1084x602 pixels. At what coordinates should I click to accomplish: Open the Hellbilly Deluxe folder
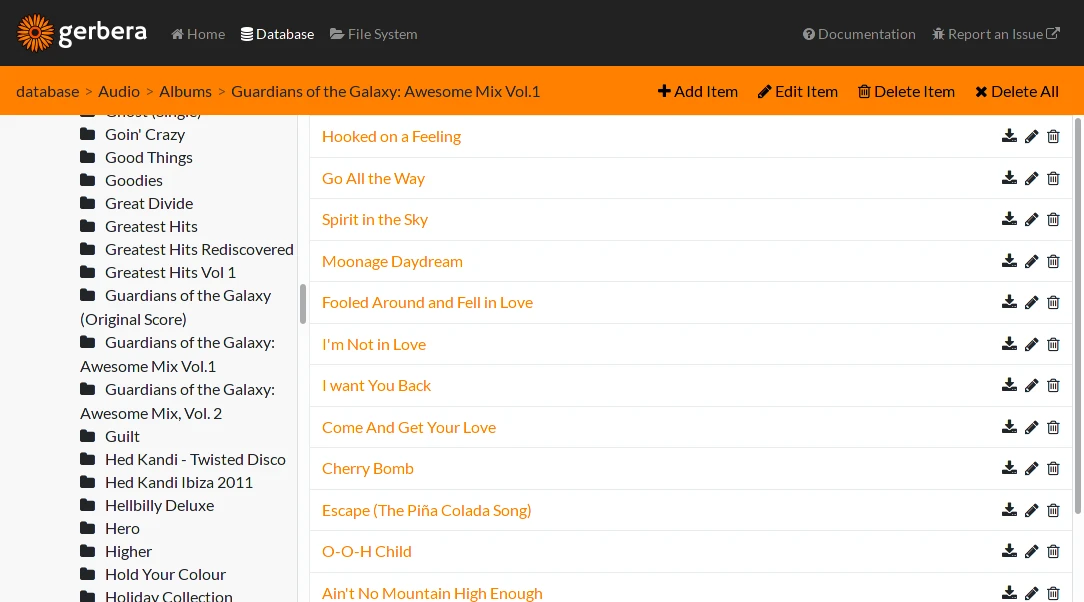pos(147,505)
